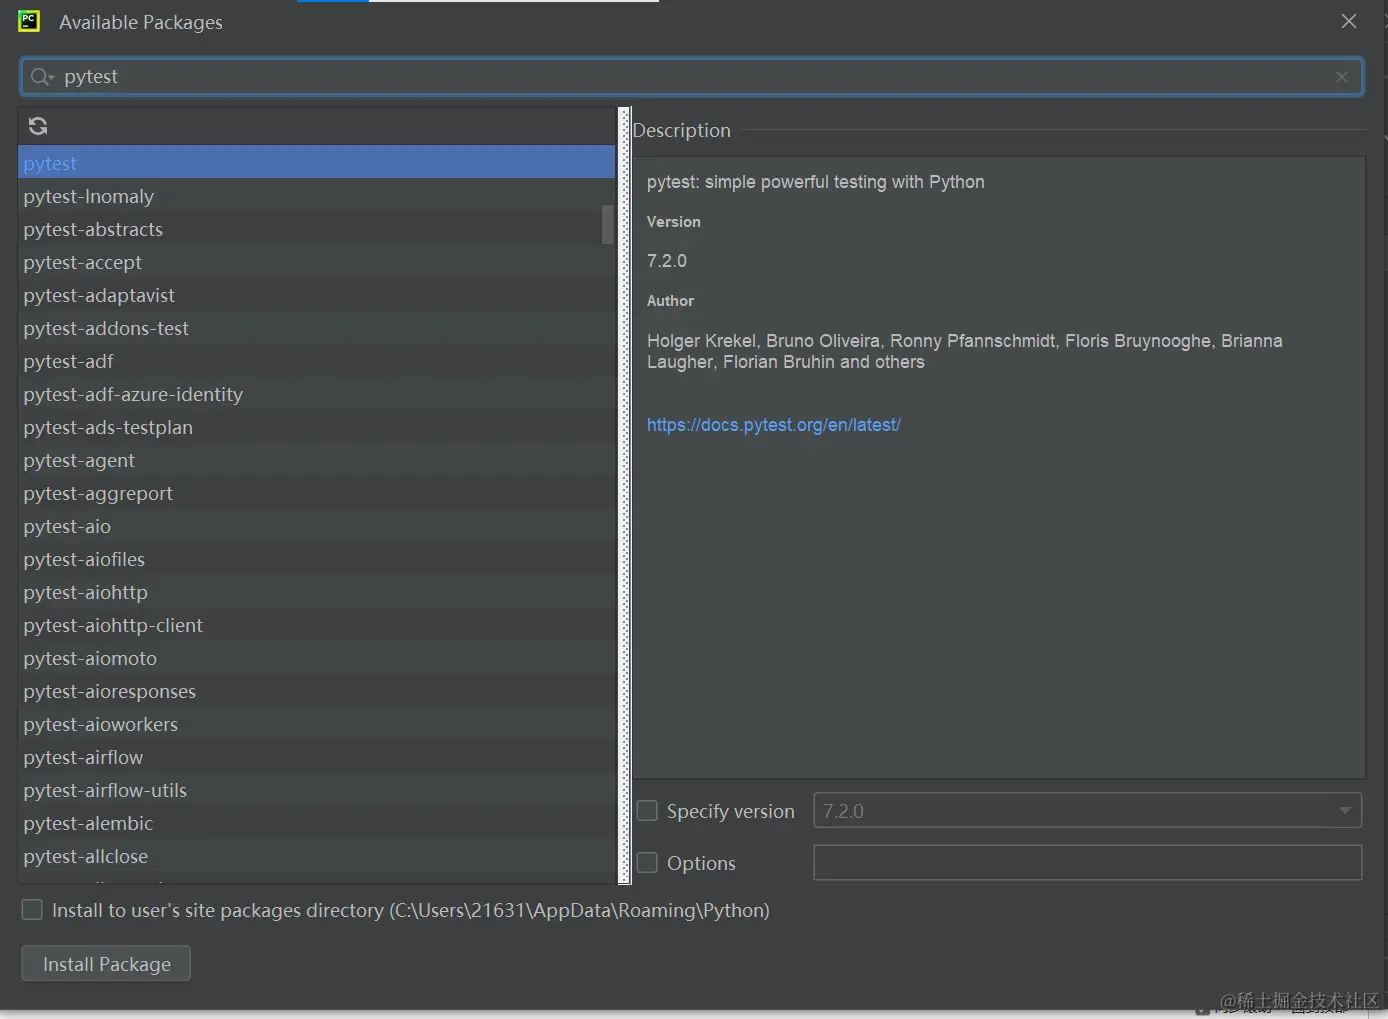Select pytest-agent package
Viewport: 1388px width, 1019px height.
[316, 460]
